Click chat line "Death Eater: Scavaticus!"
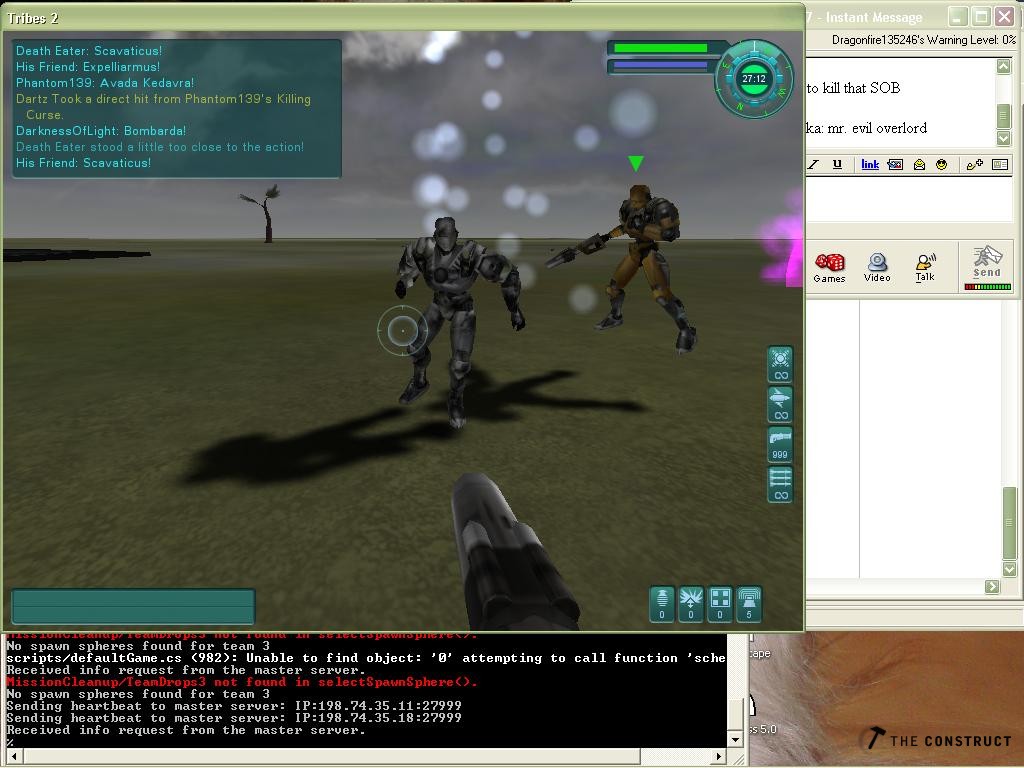1024x768 pixels. (x=89, y=51)
